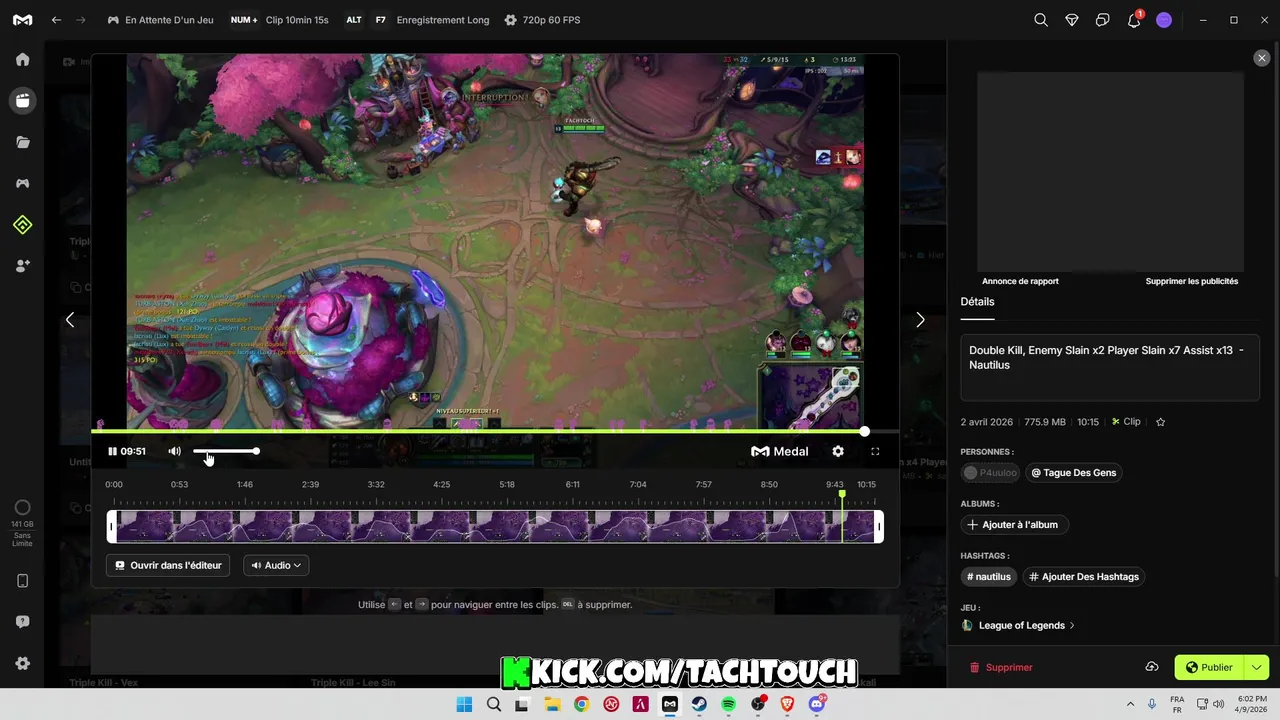This screenshot has height=720, width=1280.
Task: Expand the Publier options arrow
Action: (1257, 667)
